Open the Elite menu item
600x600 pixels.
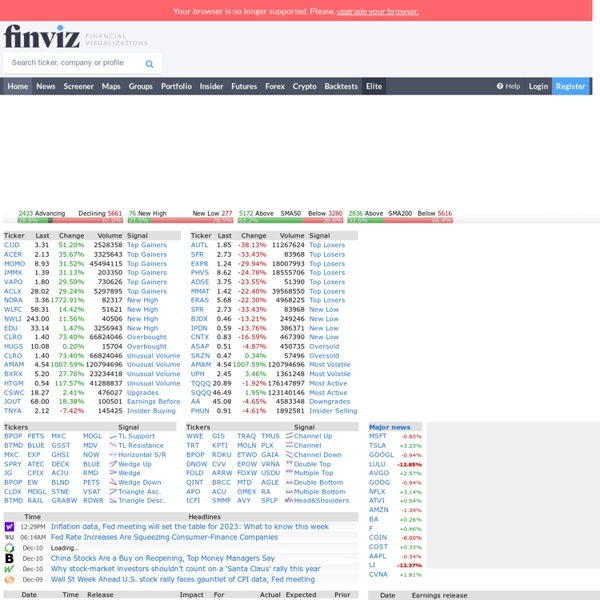[x=374, y=86]
